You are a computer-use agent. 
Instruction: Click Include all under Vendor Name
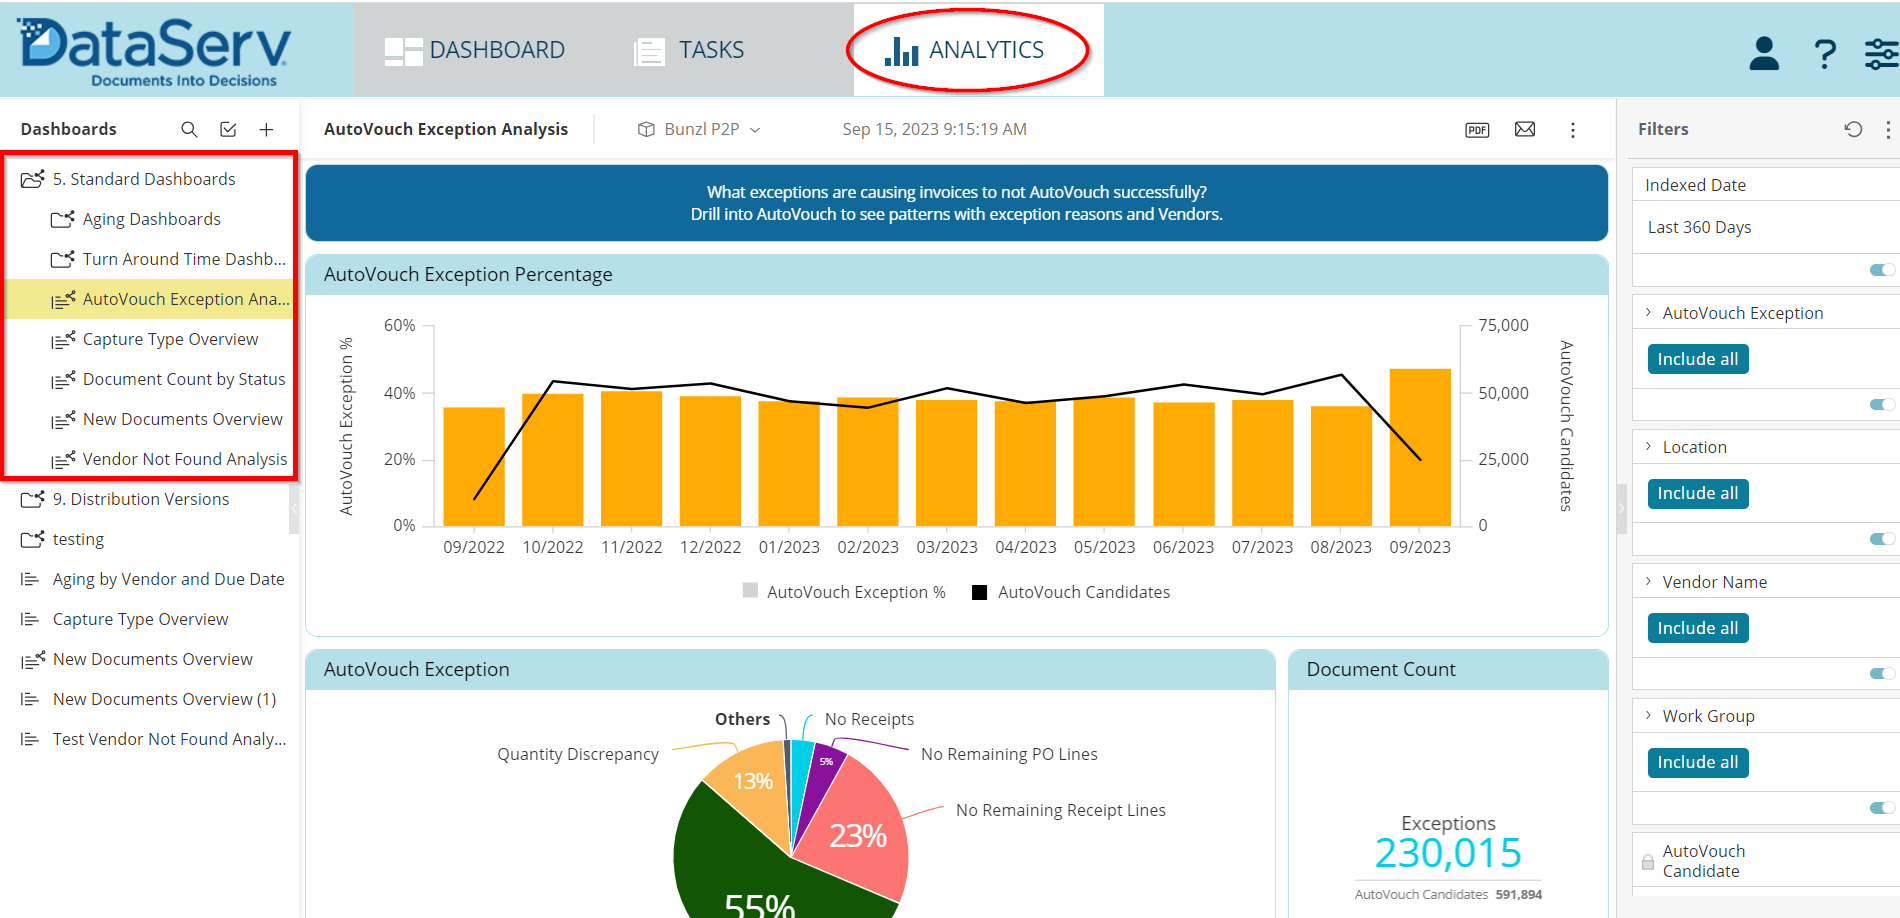pos(1698,628)
